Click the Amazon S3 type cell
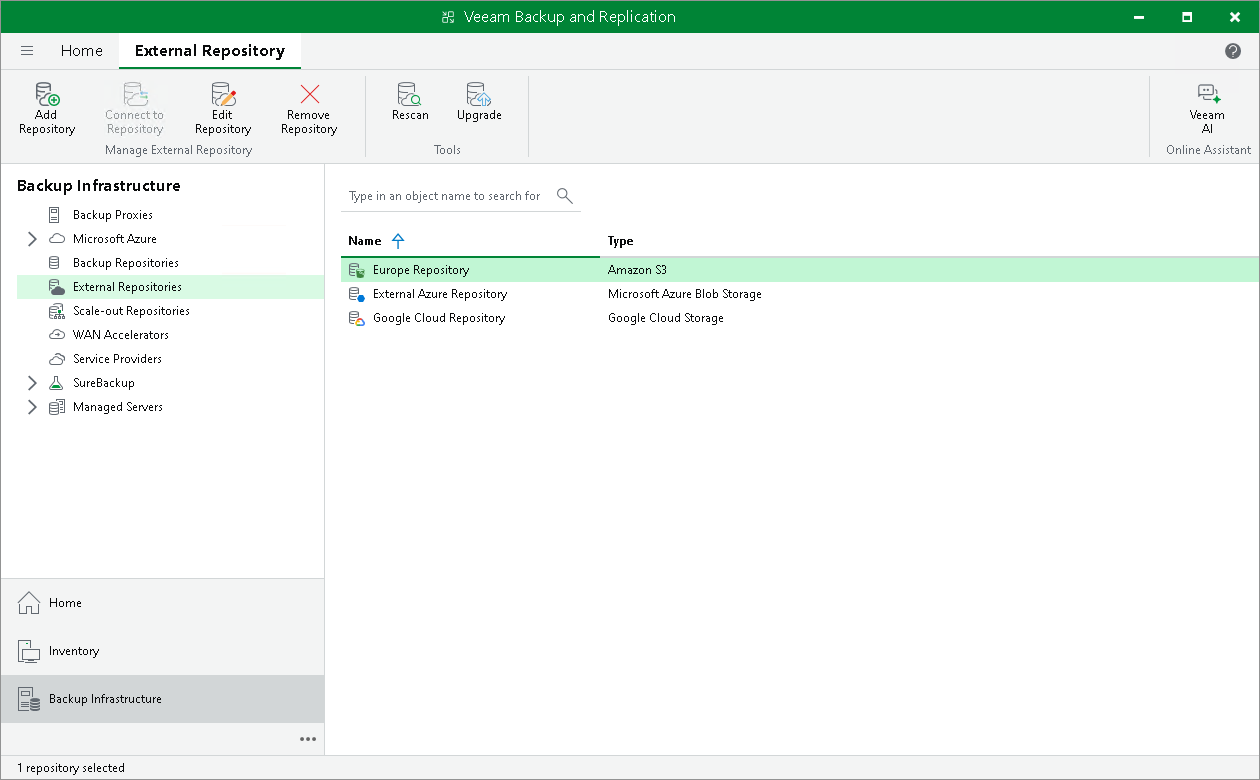1260x780 pixels. 637,270
